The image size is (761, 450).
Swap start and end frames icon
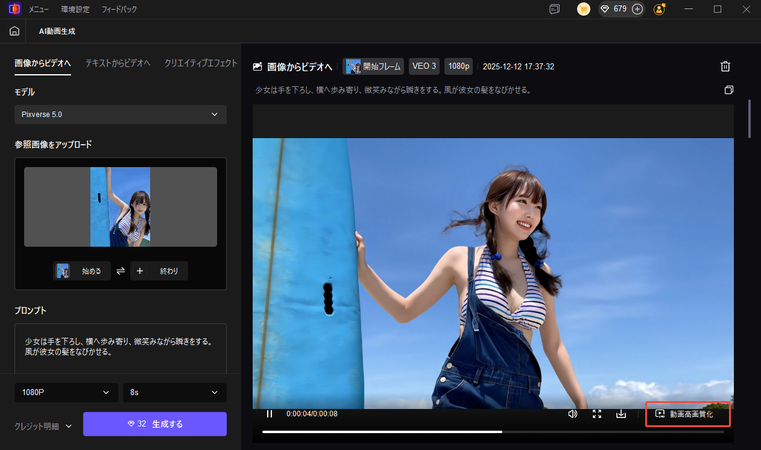click(x=120, y=271)
